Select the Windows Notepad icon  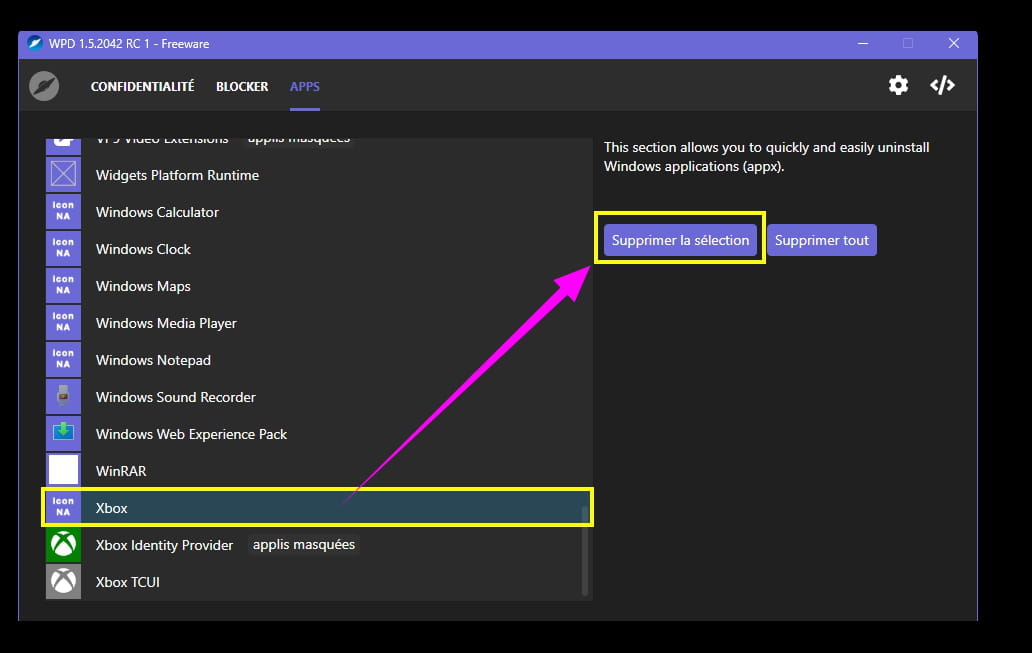point(63,359)
